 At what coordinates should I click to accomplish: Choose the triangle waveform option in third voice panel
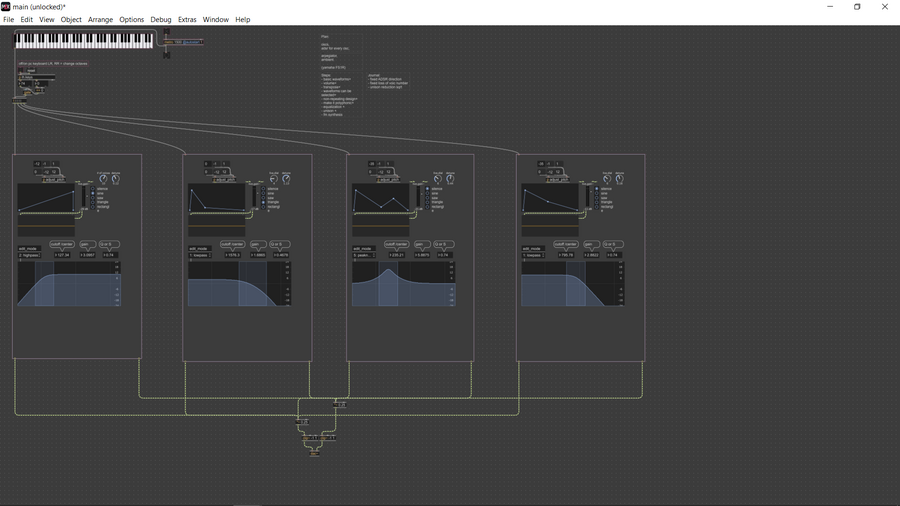[428, 203]
